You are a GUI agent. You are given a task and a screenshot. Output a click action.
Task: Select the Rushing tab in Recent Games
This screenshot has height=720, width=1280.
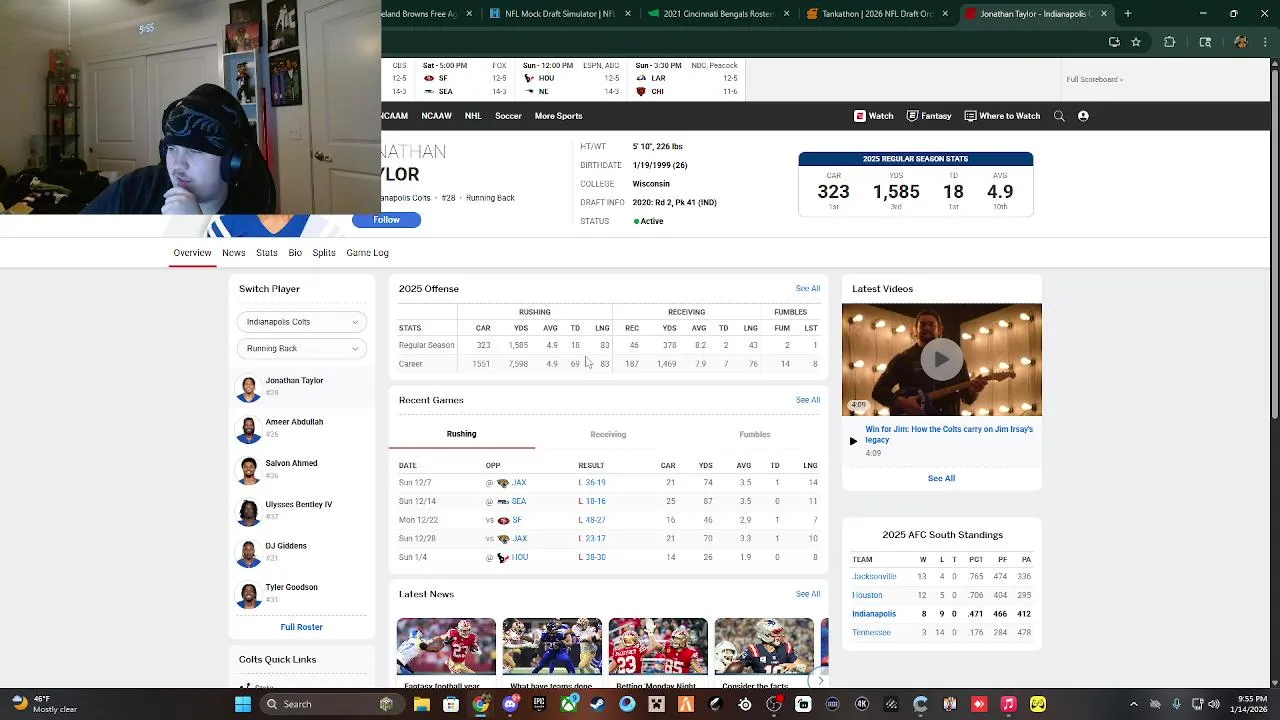pos(461,434)
